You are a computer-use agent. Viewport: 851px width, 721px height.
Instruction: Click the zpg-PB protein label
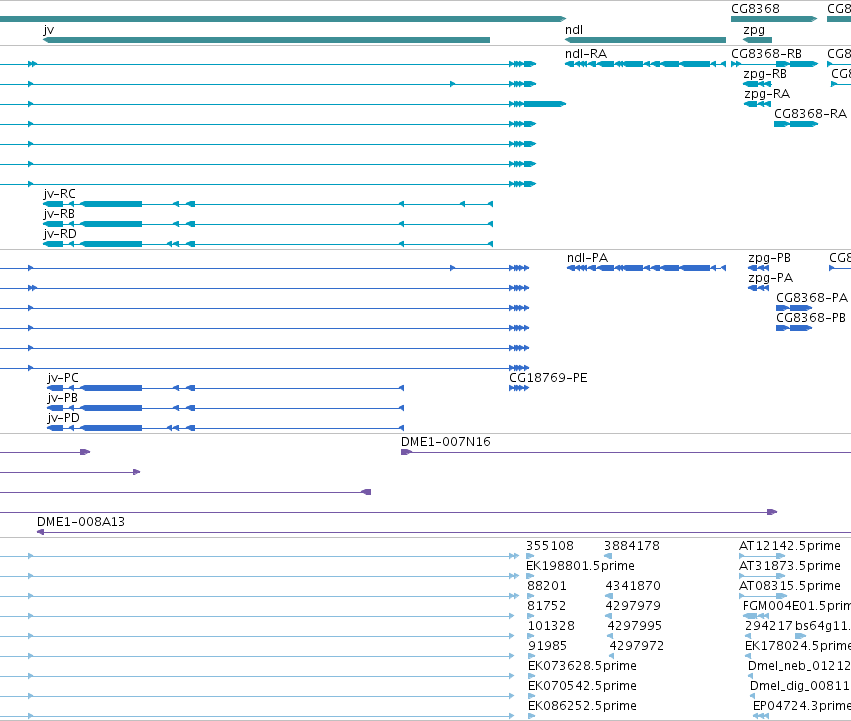769,258
